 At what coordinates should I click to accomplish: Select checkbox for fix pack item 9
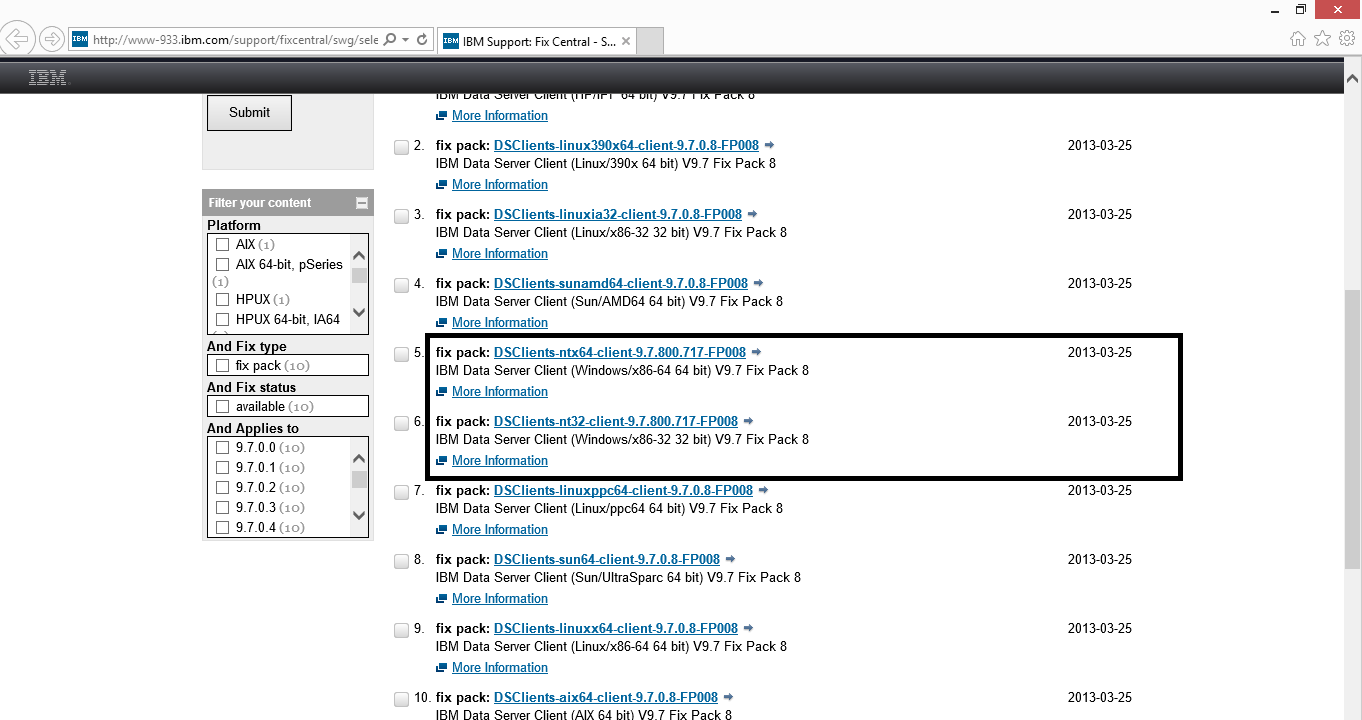click(401, 630)
